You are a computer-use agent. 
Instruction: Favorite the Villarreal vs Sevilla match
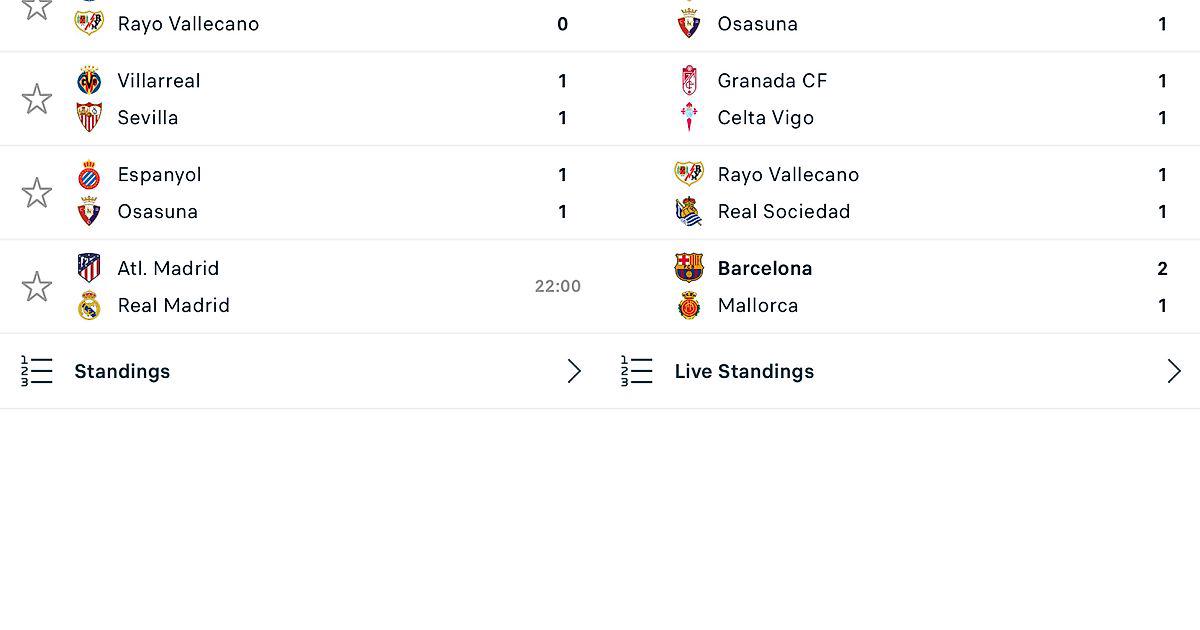pos(37,99)
